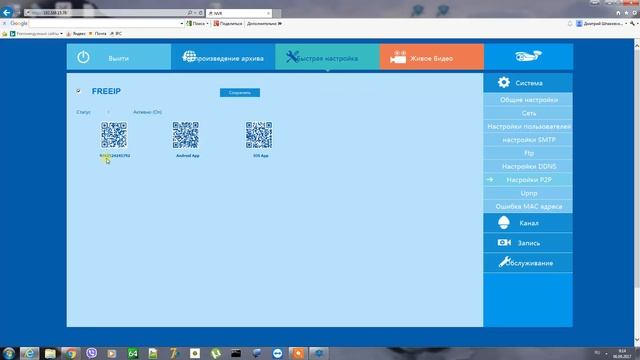Click the Сохранить button

[x=240, y=93]
